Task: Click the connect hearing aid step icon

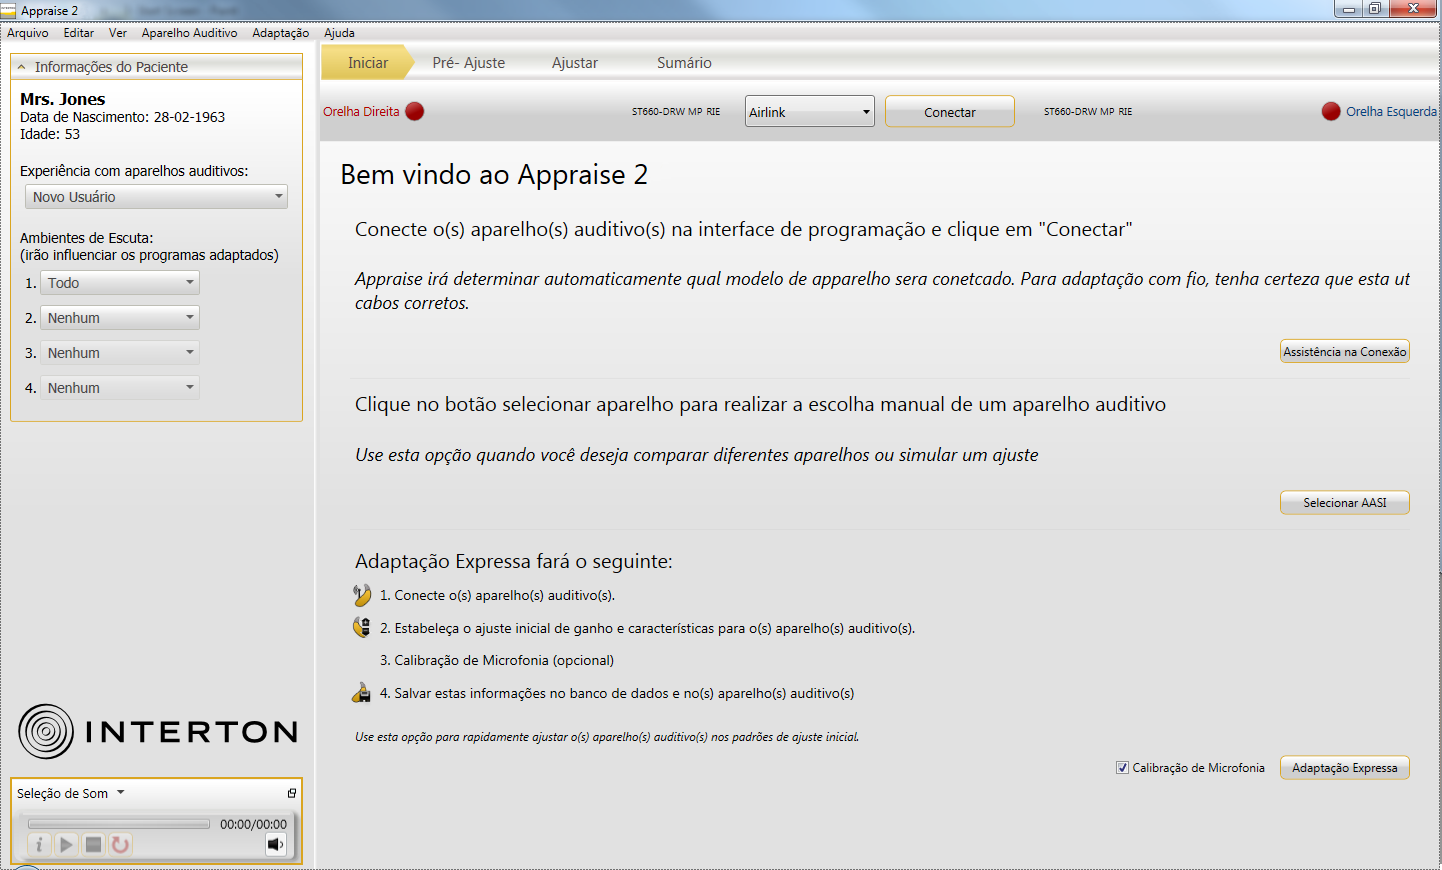Action: tap(362, 595)
